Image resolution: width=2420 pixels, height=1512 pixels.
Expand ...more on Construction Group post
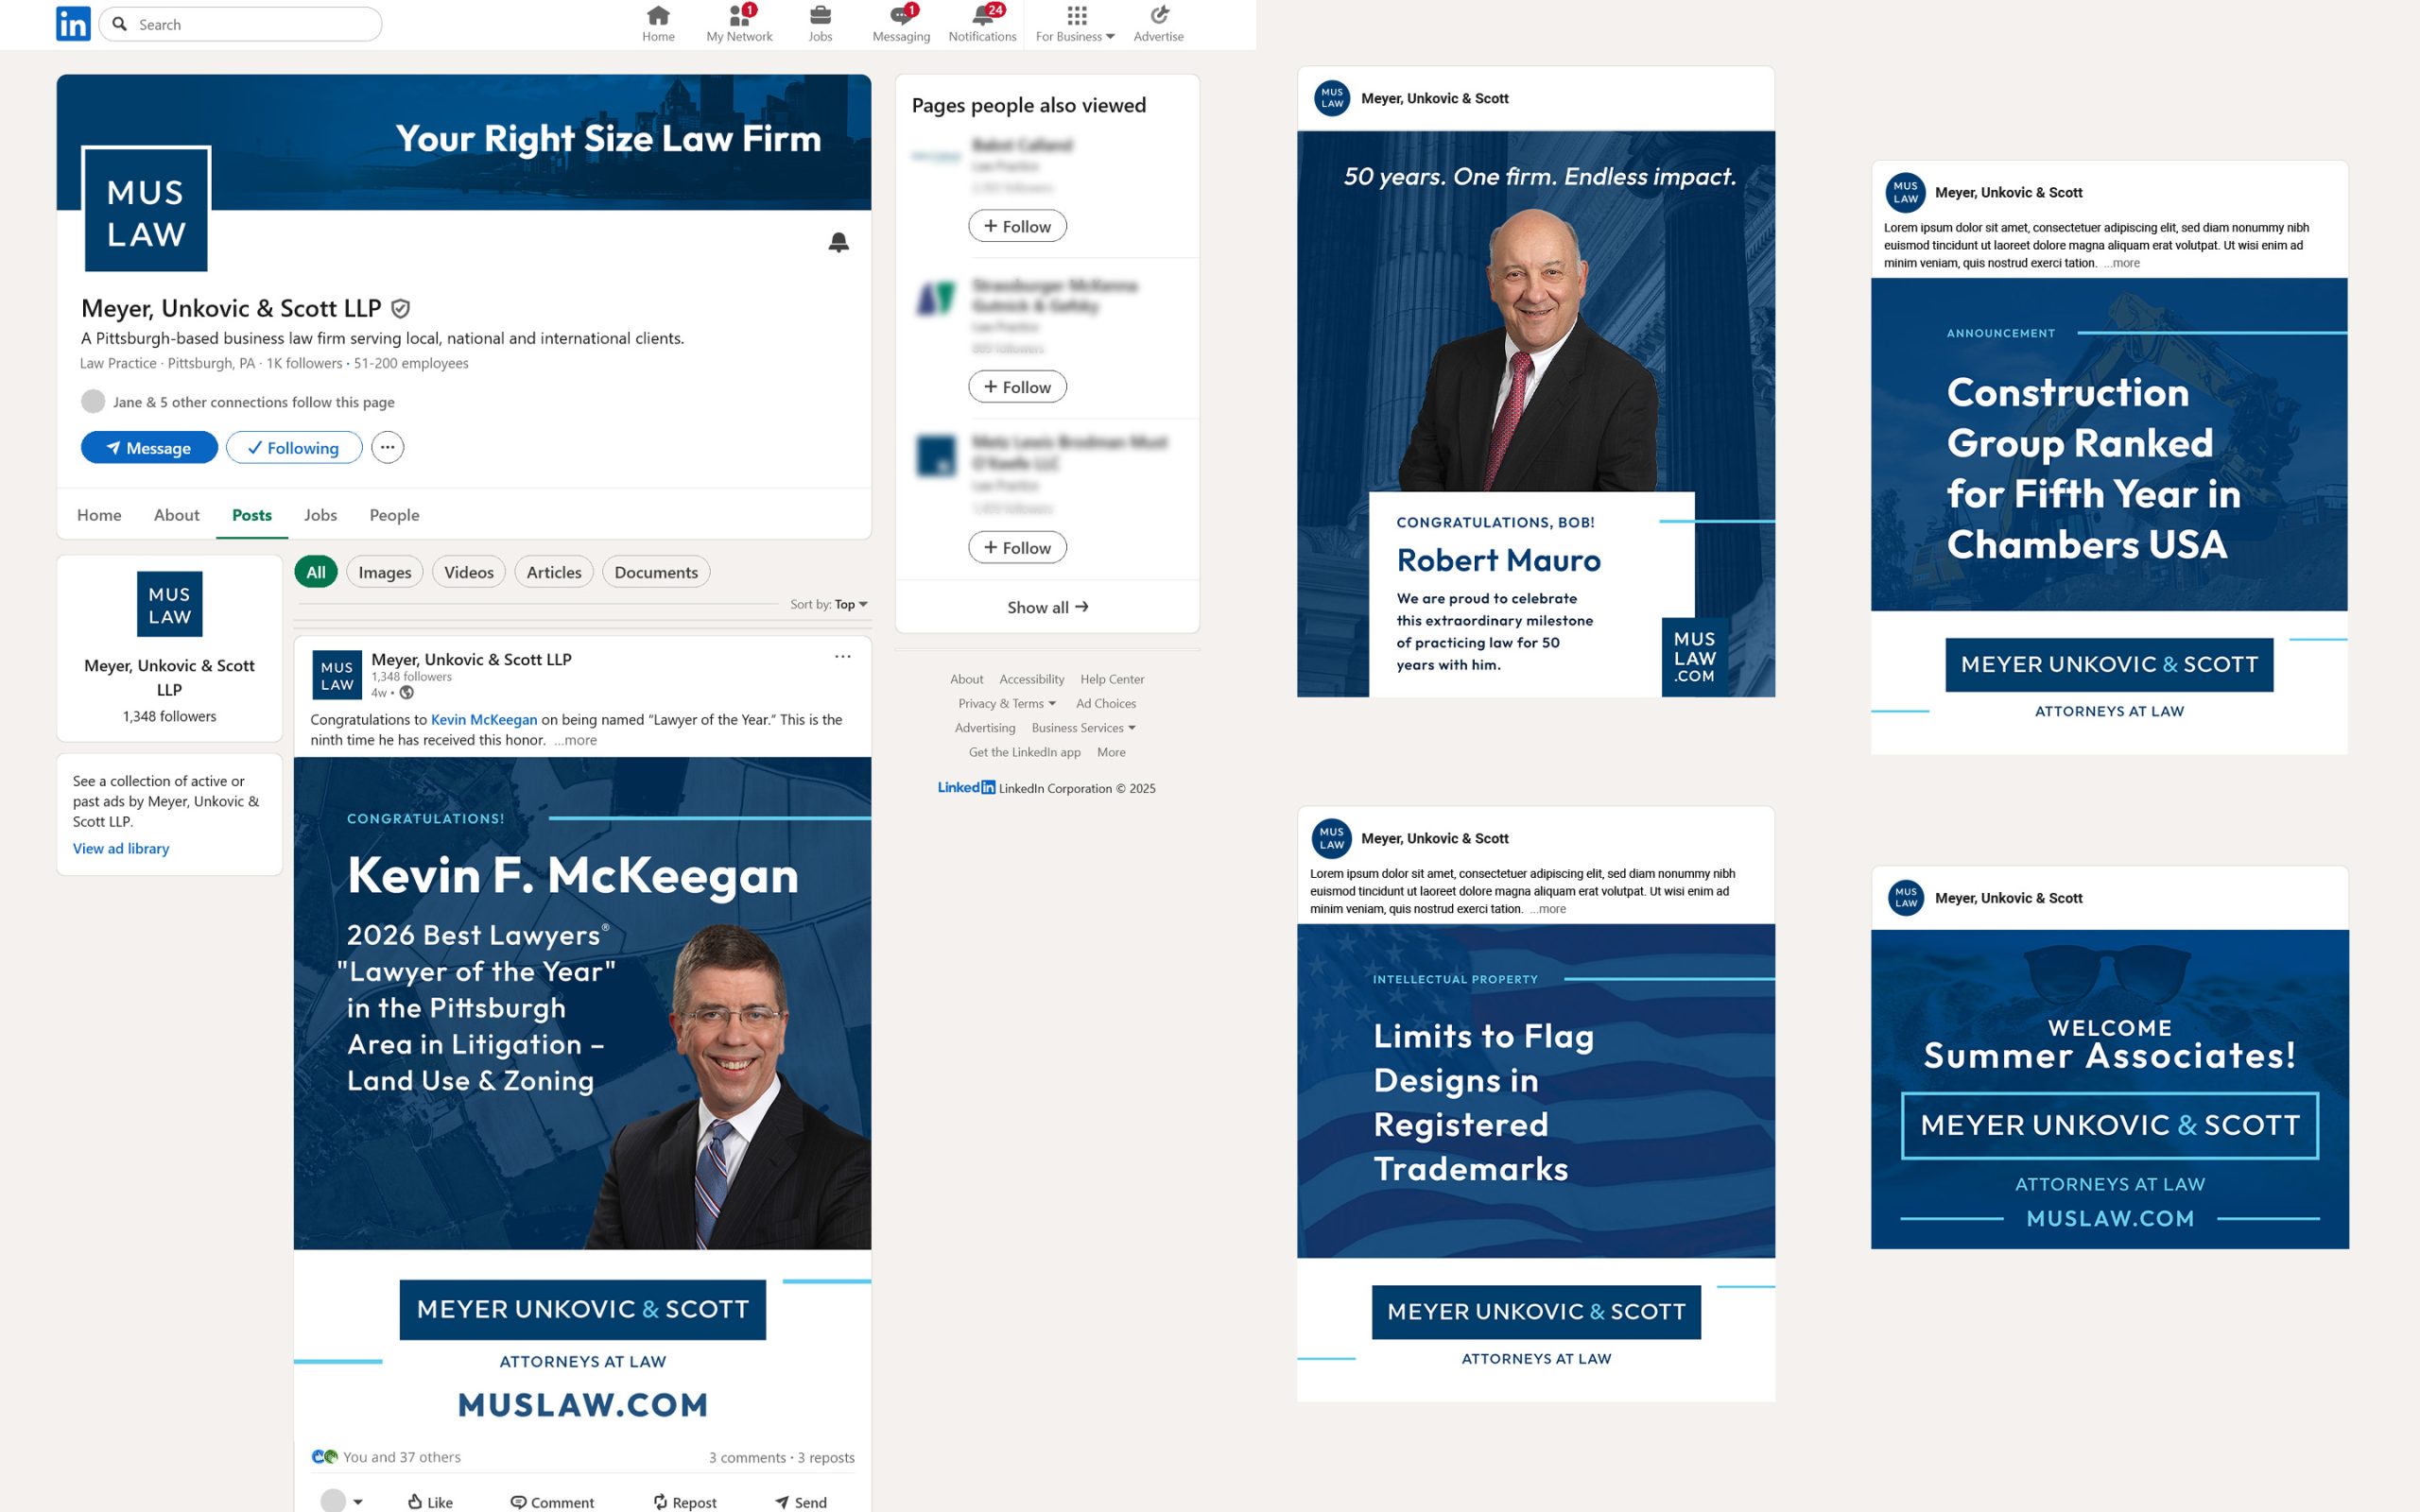tap(2121, 263)
